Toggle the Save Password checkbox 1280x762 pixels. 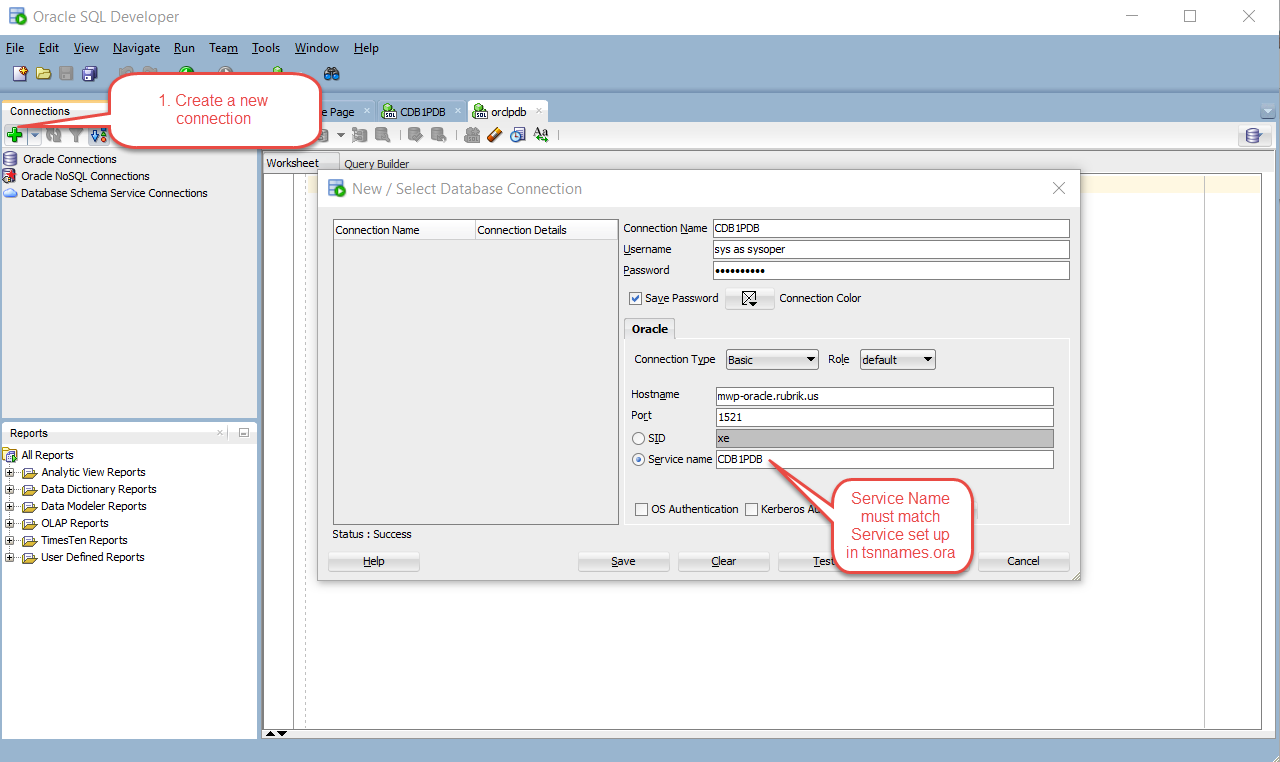click(x=635, y=298)
